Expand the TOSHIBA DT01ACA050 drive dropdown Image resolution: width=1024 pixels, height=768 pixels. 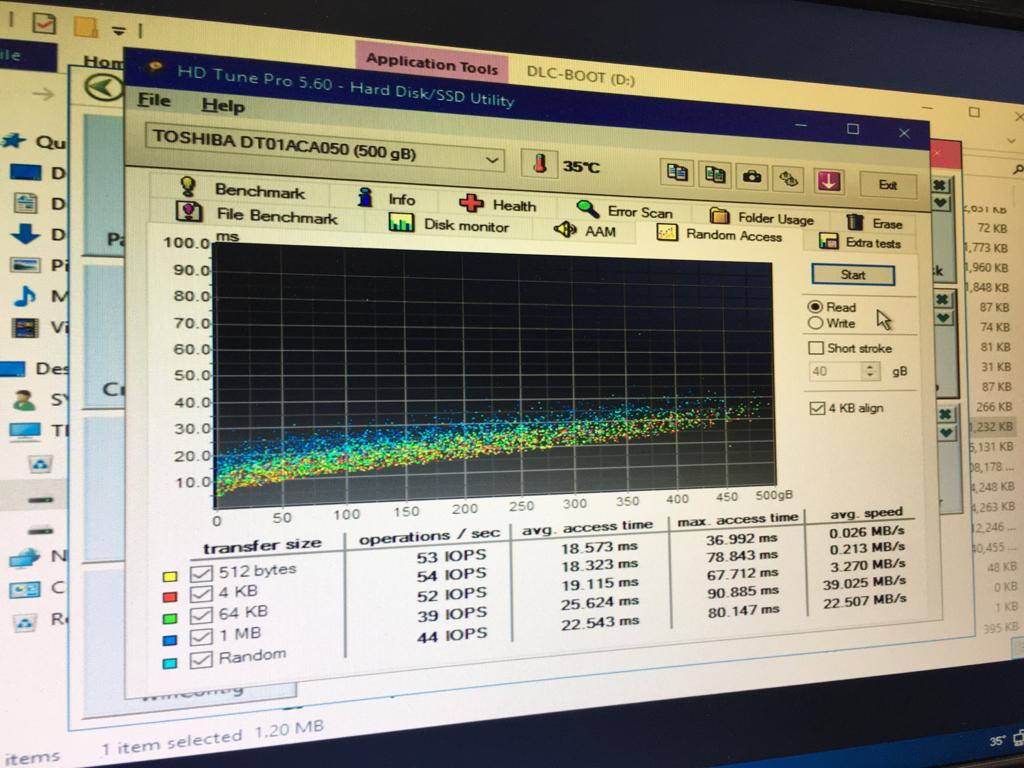tap(492, 160)
